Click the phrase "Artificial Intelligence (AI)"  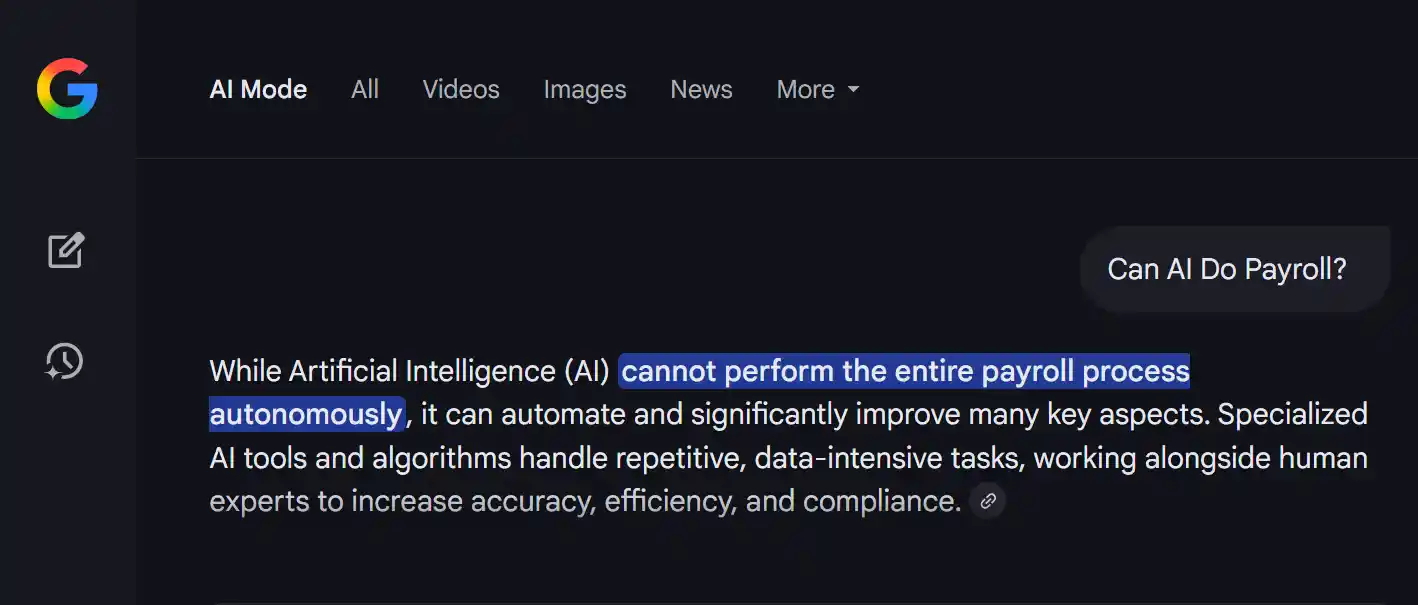[x=449, y=371]
